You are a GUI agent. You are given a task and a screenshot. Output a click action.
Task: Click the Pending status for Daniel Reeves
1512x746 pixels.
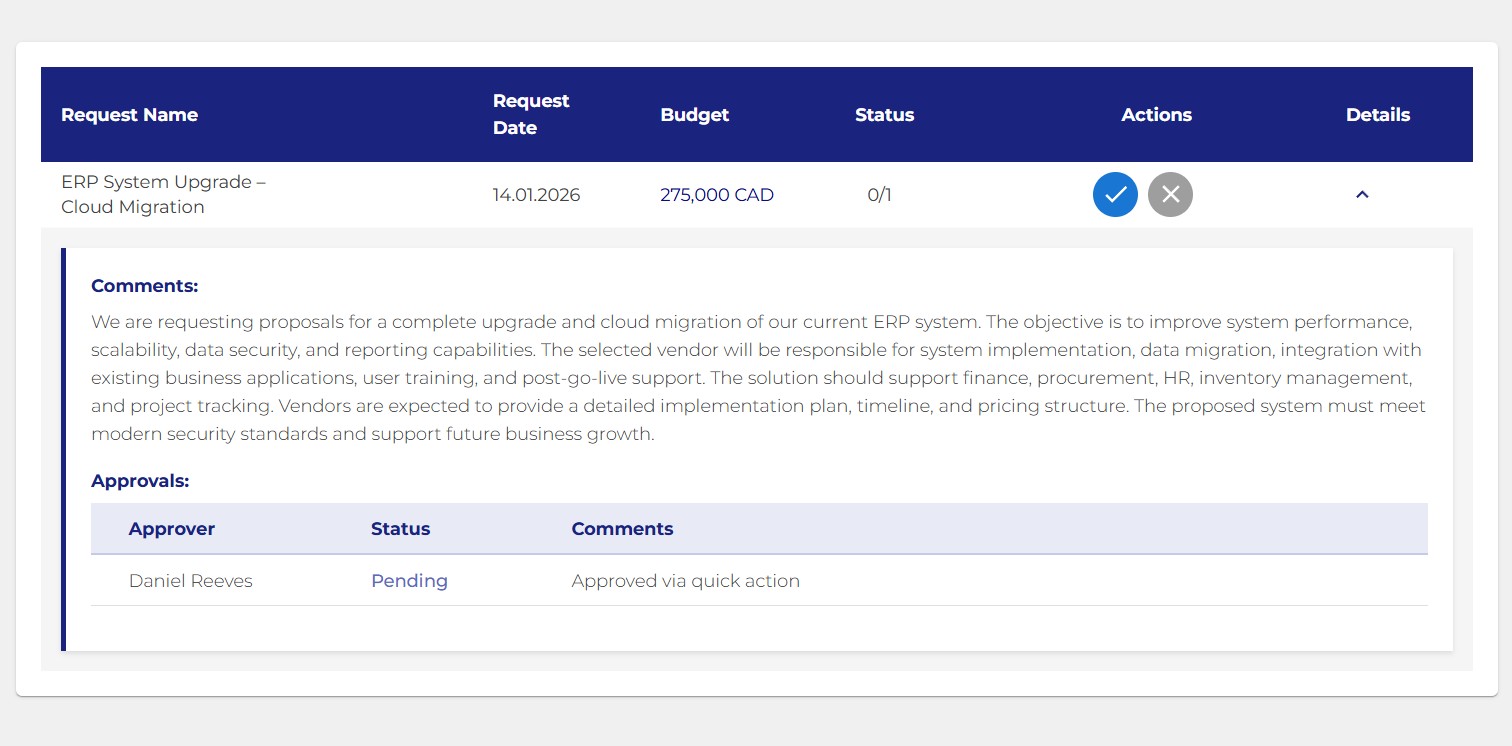pyautogui.click(x=409, y=581)
